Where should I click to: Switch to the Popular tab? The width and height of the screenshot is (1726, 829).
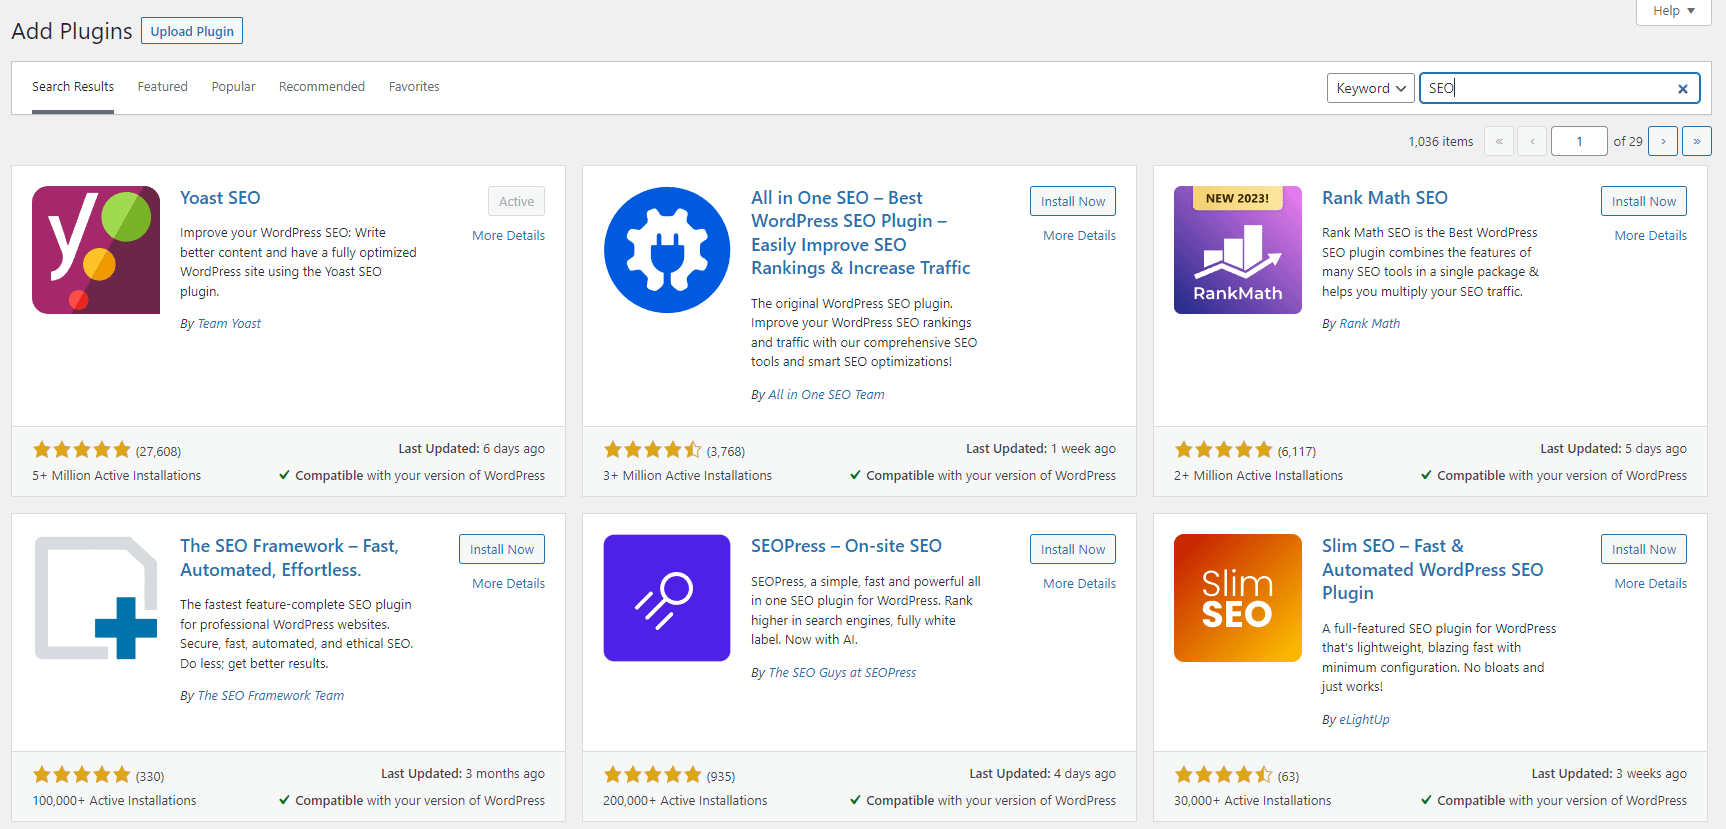[233, 87]
